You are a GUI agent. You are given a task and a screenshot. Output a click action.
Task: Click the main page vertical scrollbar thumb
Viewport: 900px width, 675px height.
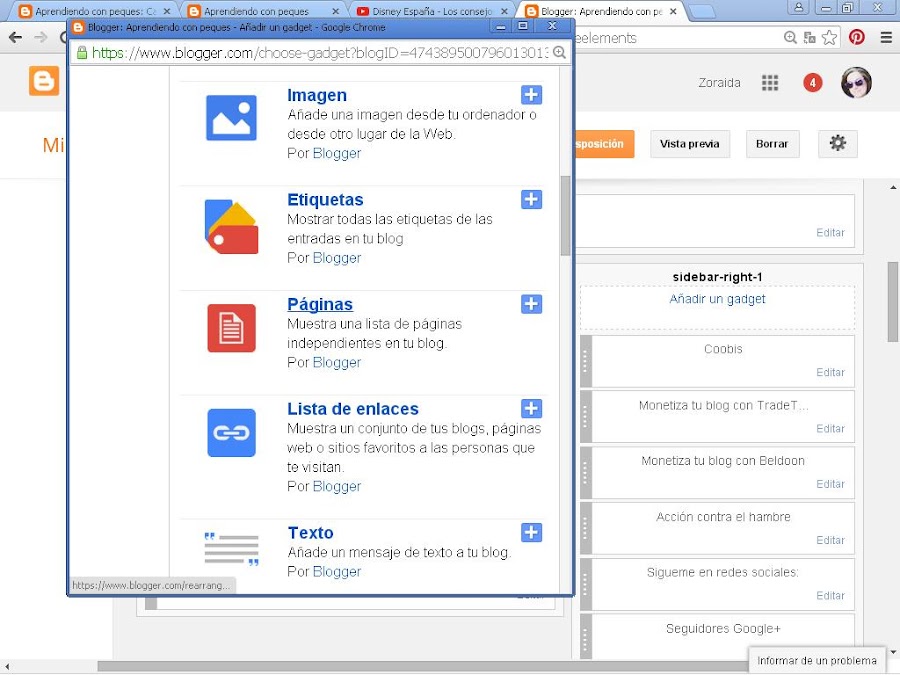893,301
